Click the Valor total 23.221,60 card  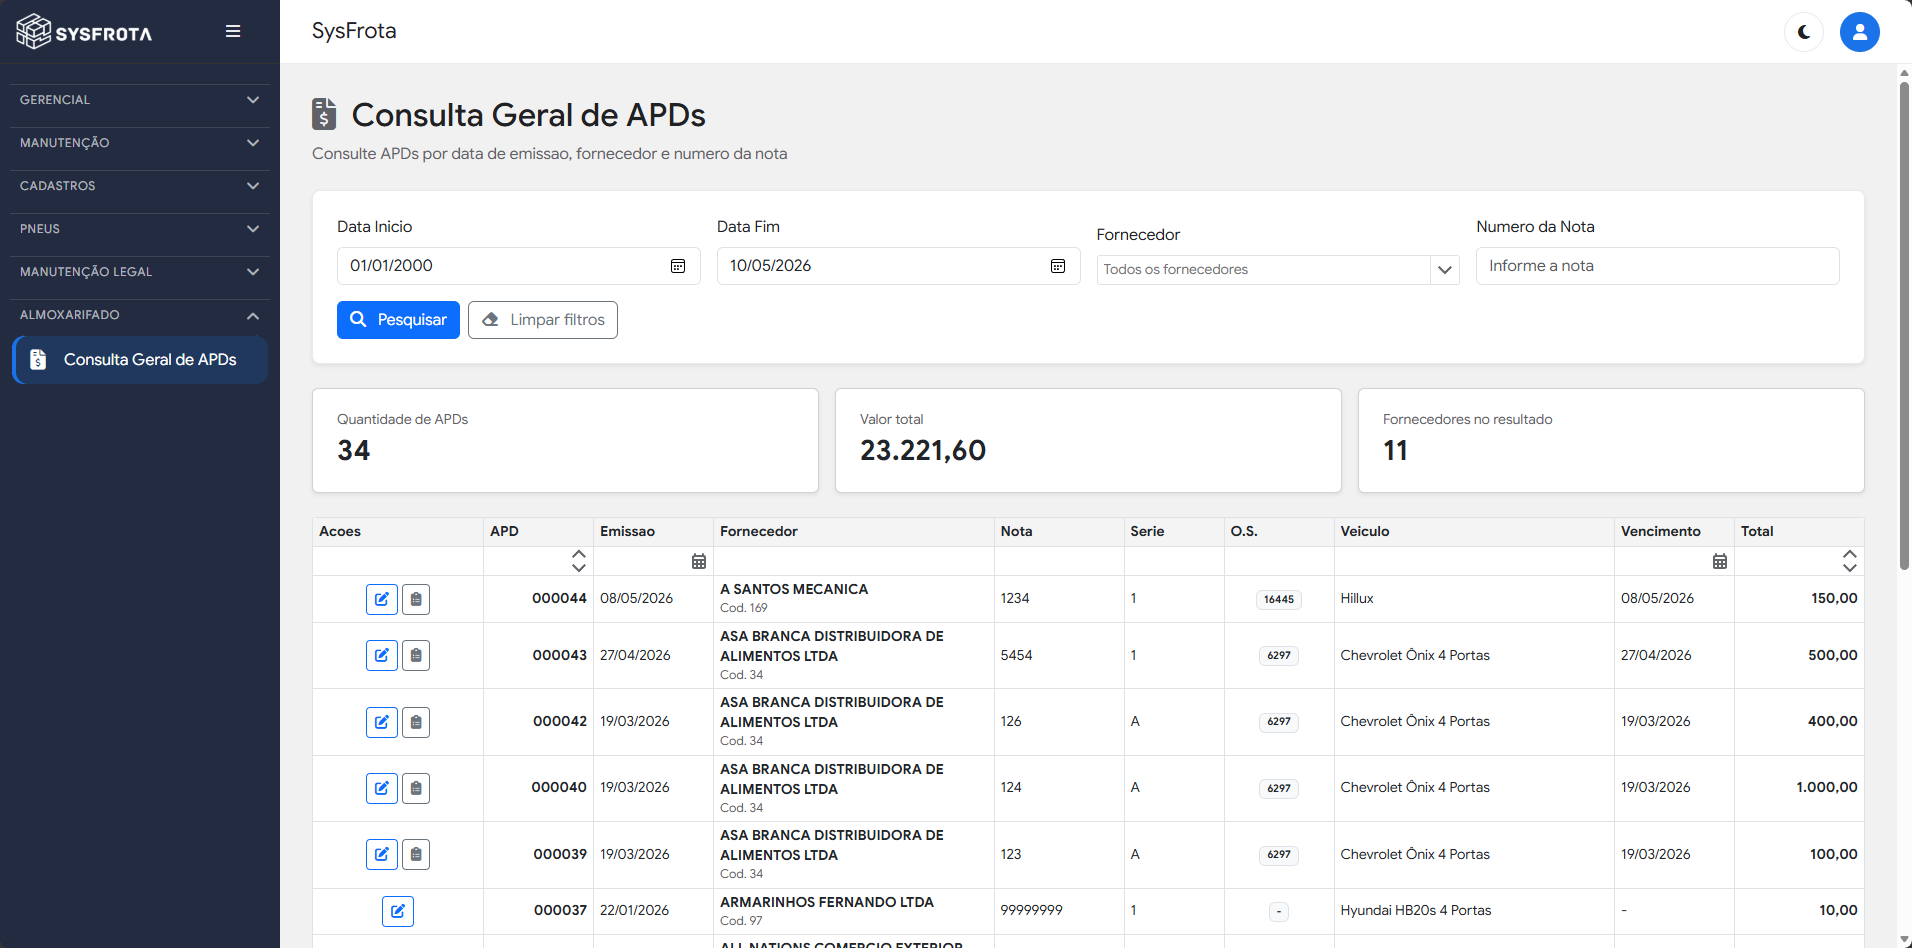(x=1088, y=440)
